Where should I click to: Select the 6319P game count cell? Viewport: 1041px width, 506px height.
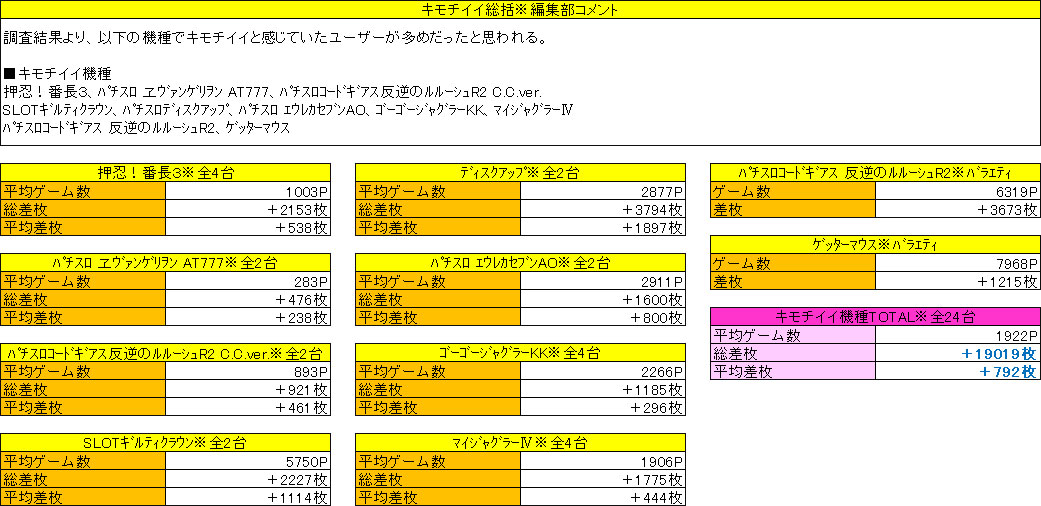957,191
